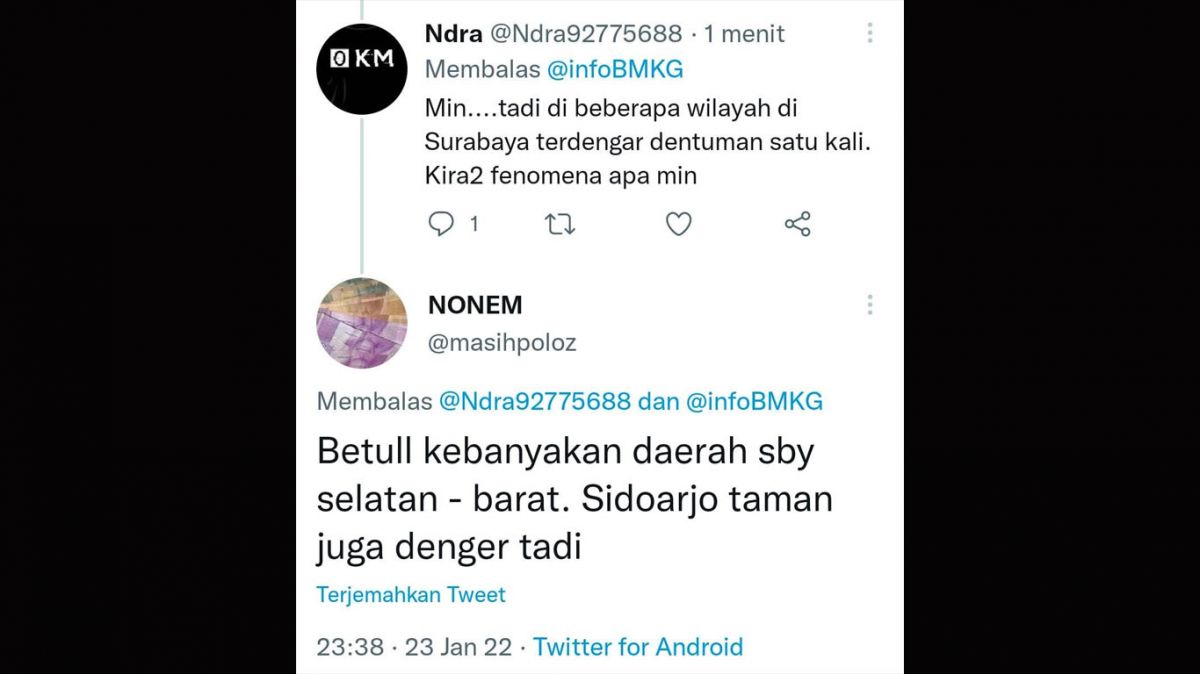Select the retweet icon below the tweet
Screen dimensions: 1200x674
click(x=560, y=224)
